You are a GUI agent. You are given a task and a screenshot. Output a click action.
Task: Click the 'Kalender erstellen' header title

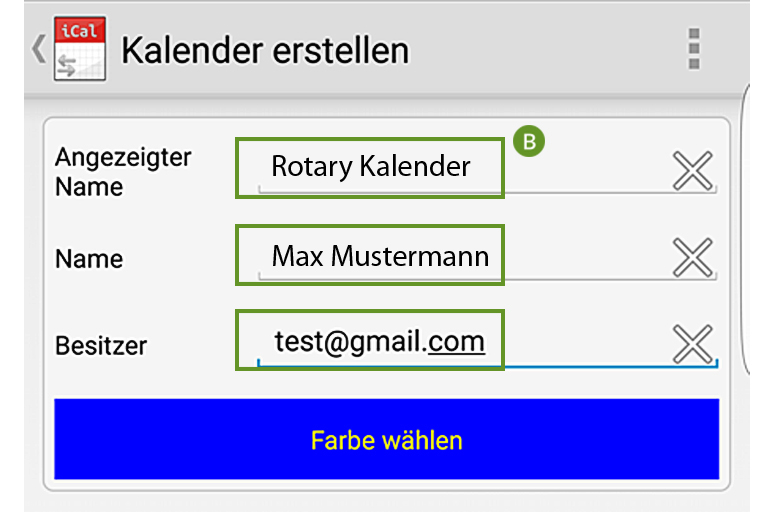[265, 50]
